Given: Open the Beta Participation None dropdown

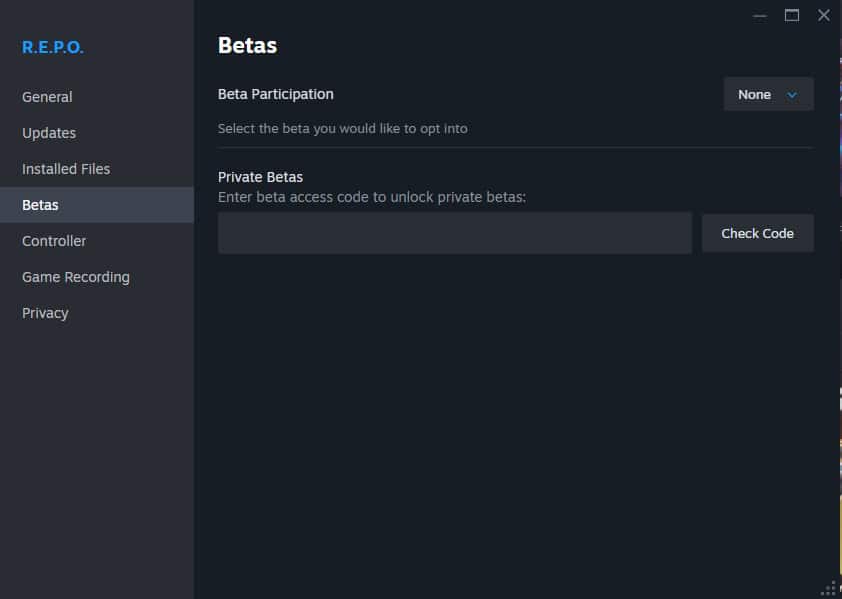Looking at the screenshot, I should pyautogui.click(x=768, y=95).
